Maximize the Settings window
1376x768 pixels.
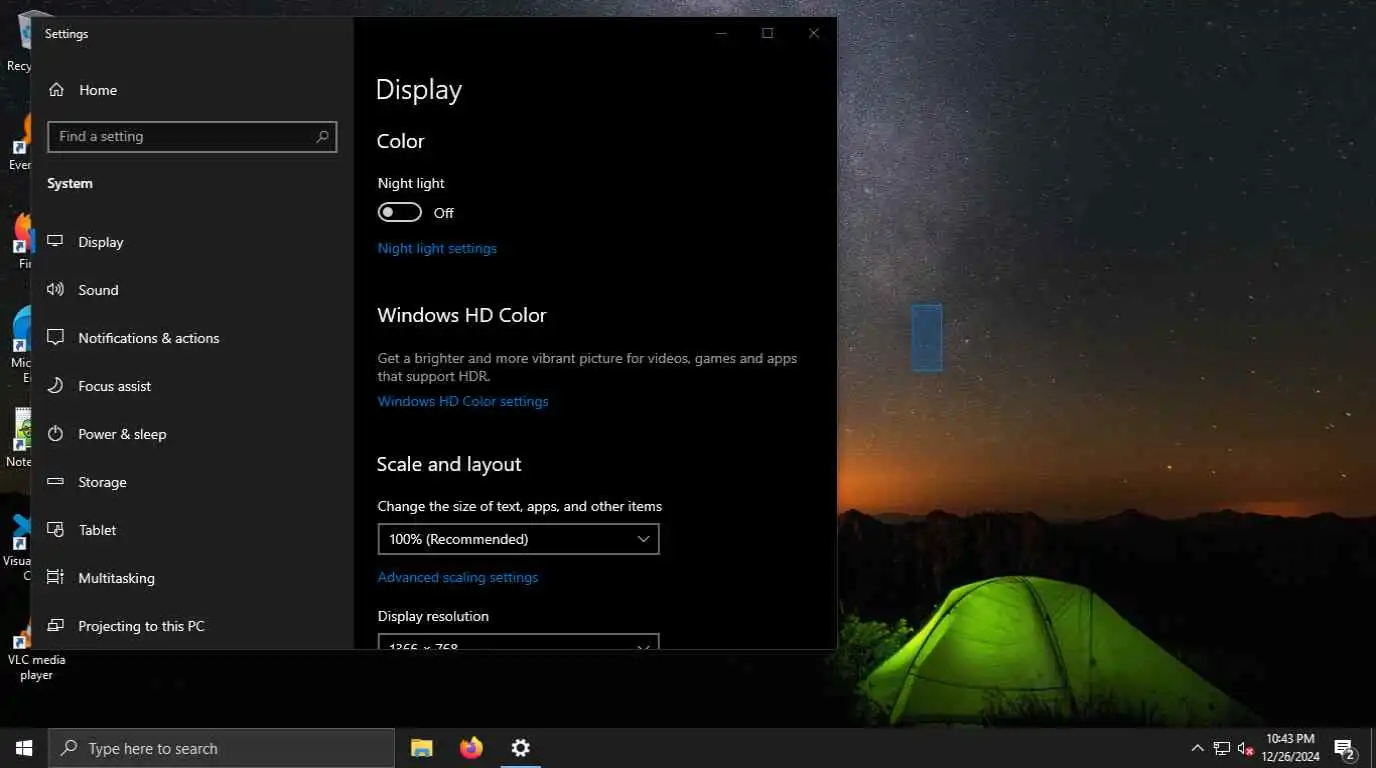[767, 33]
